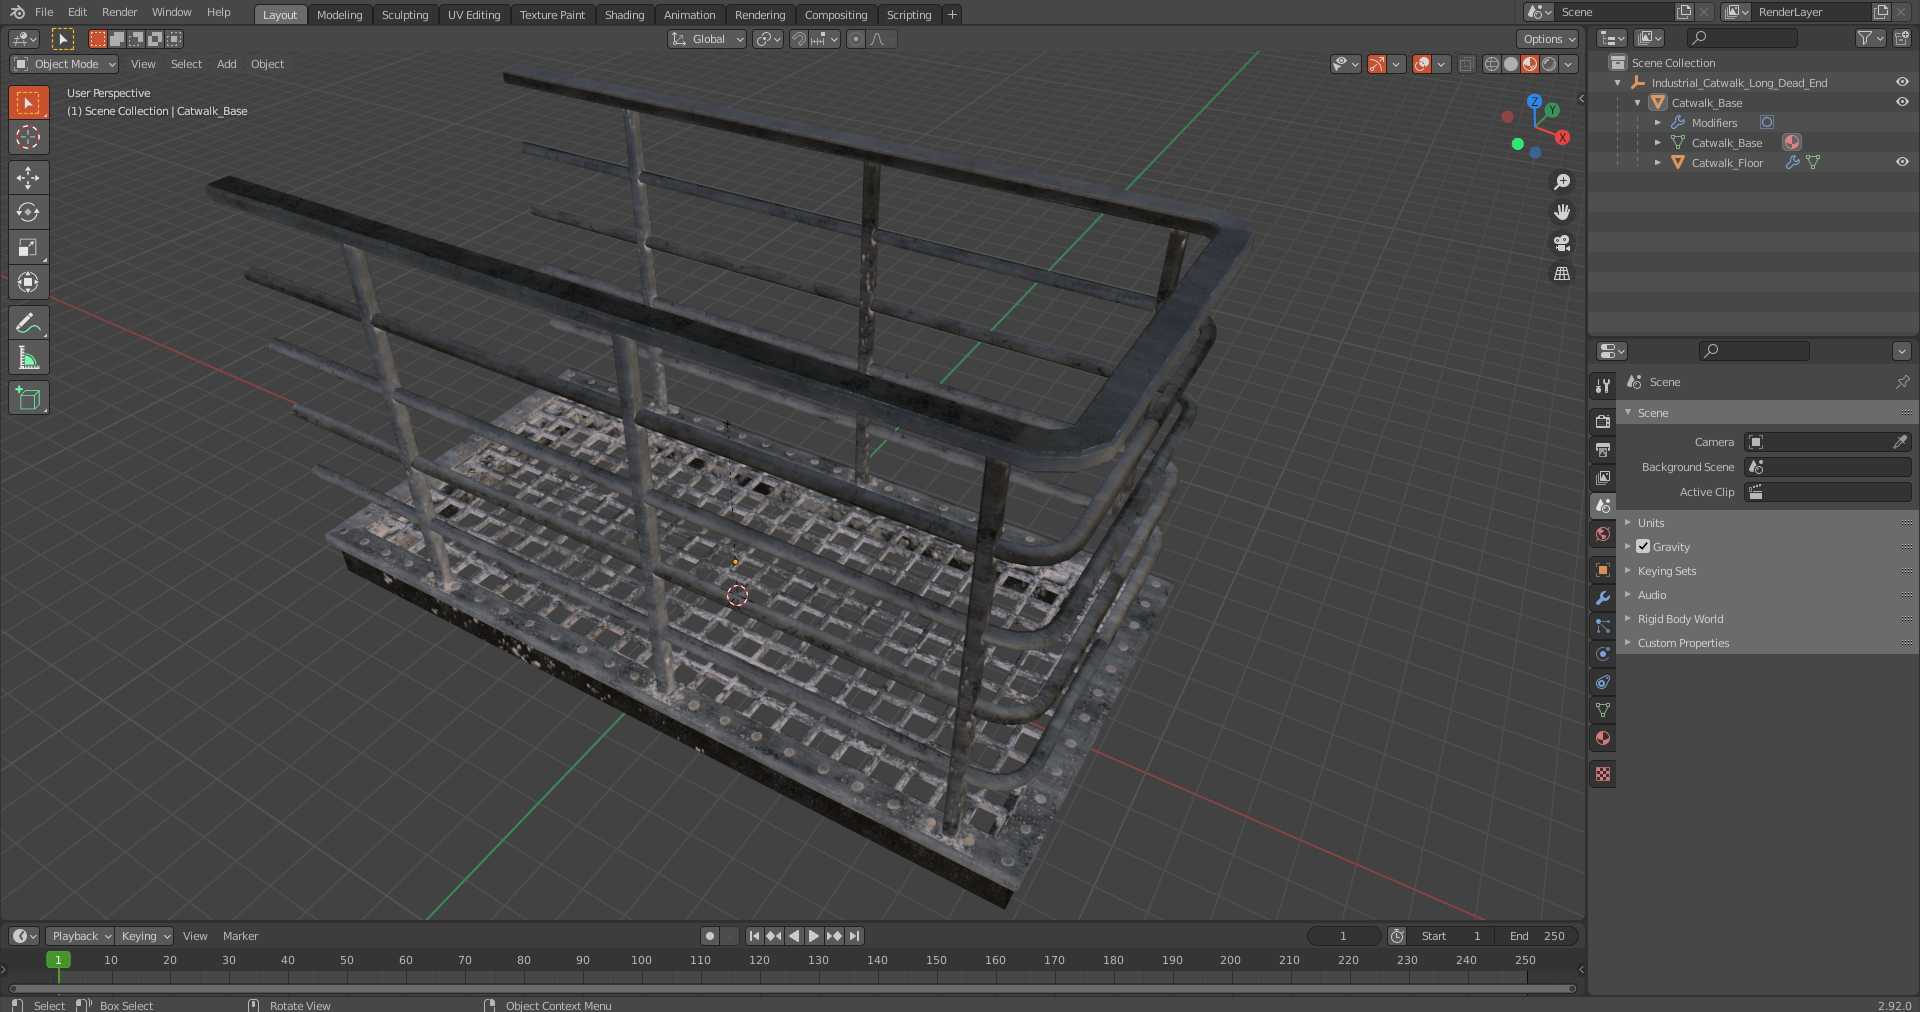1920x1012 pixels.
Task: Switch to solid shading mode
Action: (1511, 64)
